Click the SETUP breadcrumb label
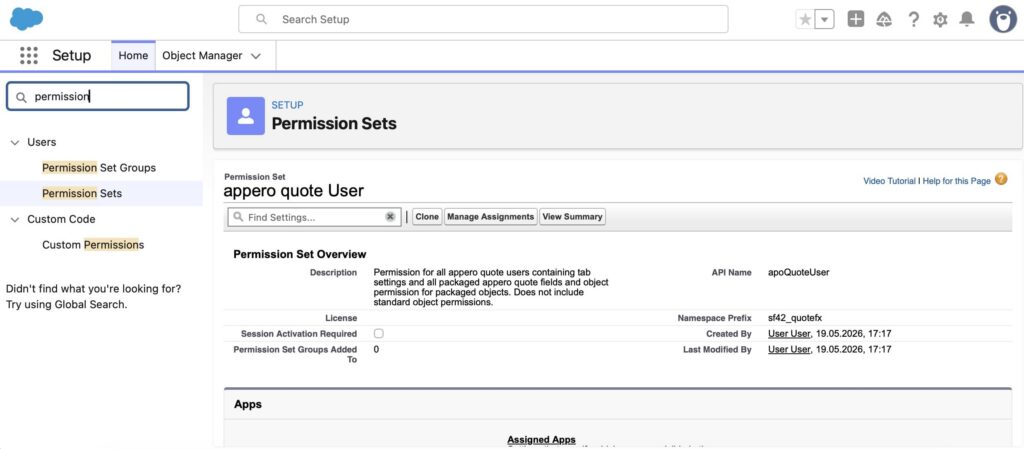This screenshot has height=449, width=1024. point(287,104)
